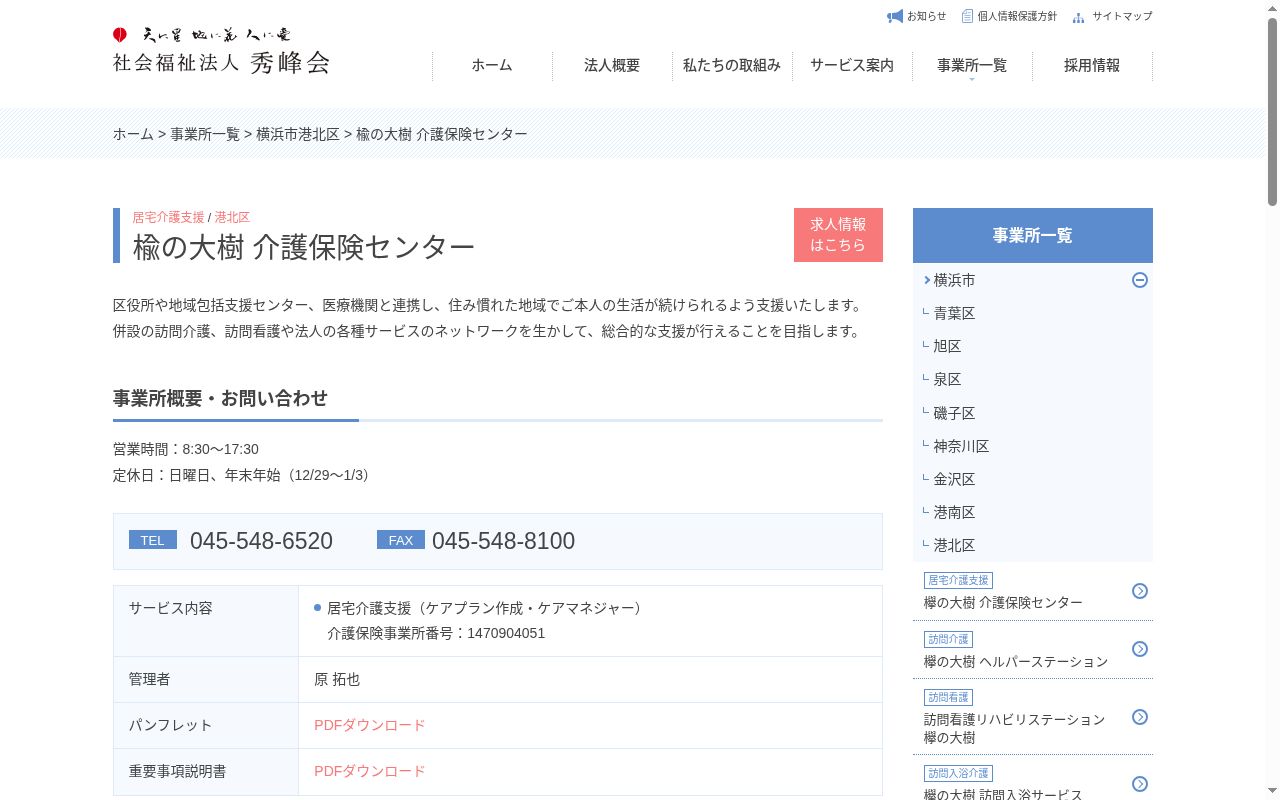Open 訪問看護リハビリステーション 欅の大樹 link

pos(1014,728)
